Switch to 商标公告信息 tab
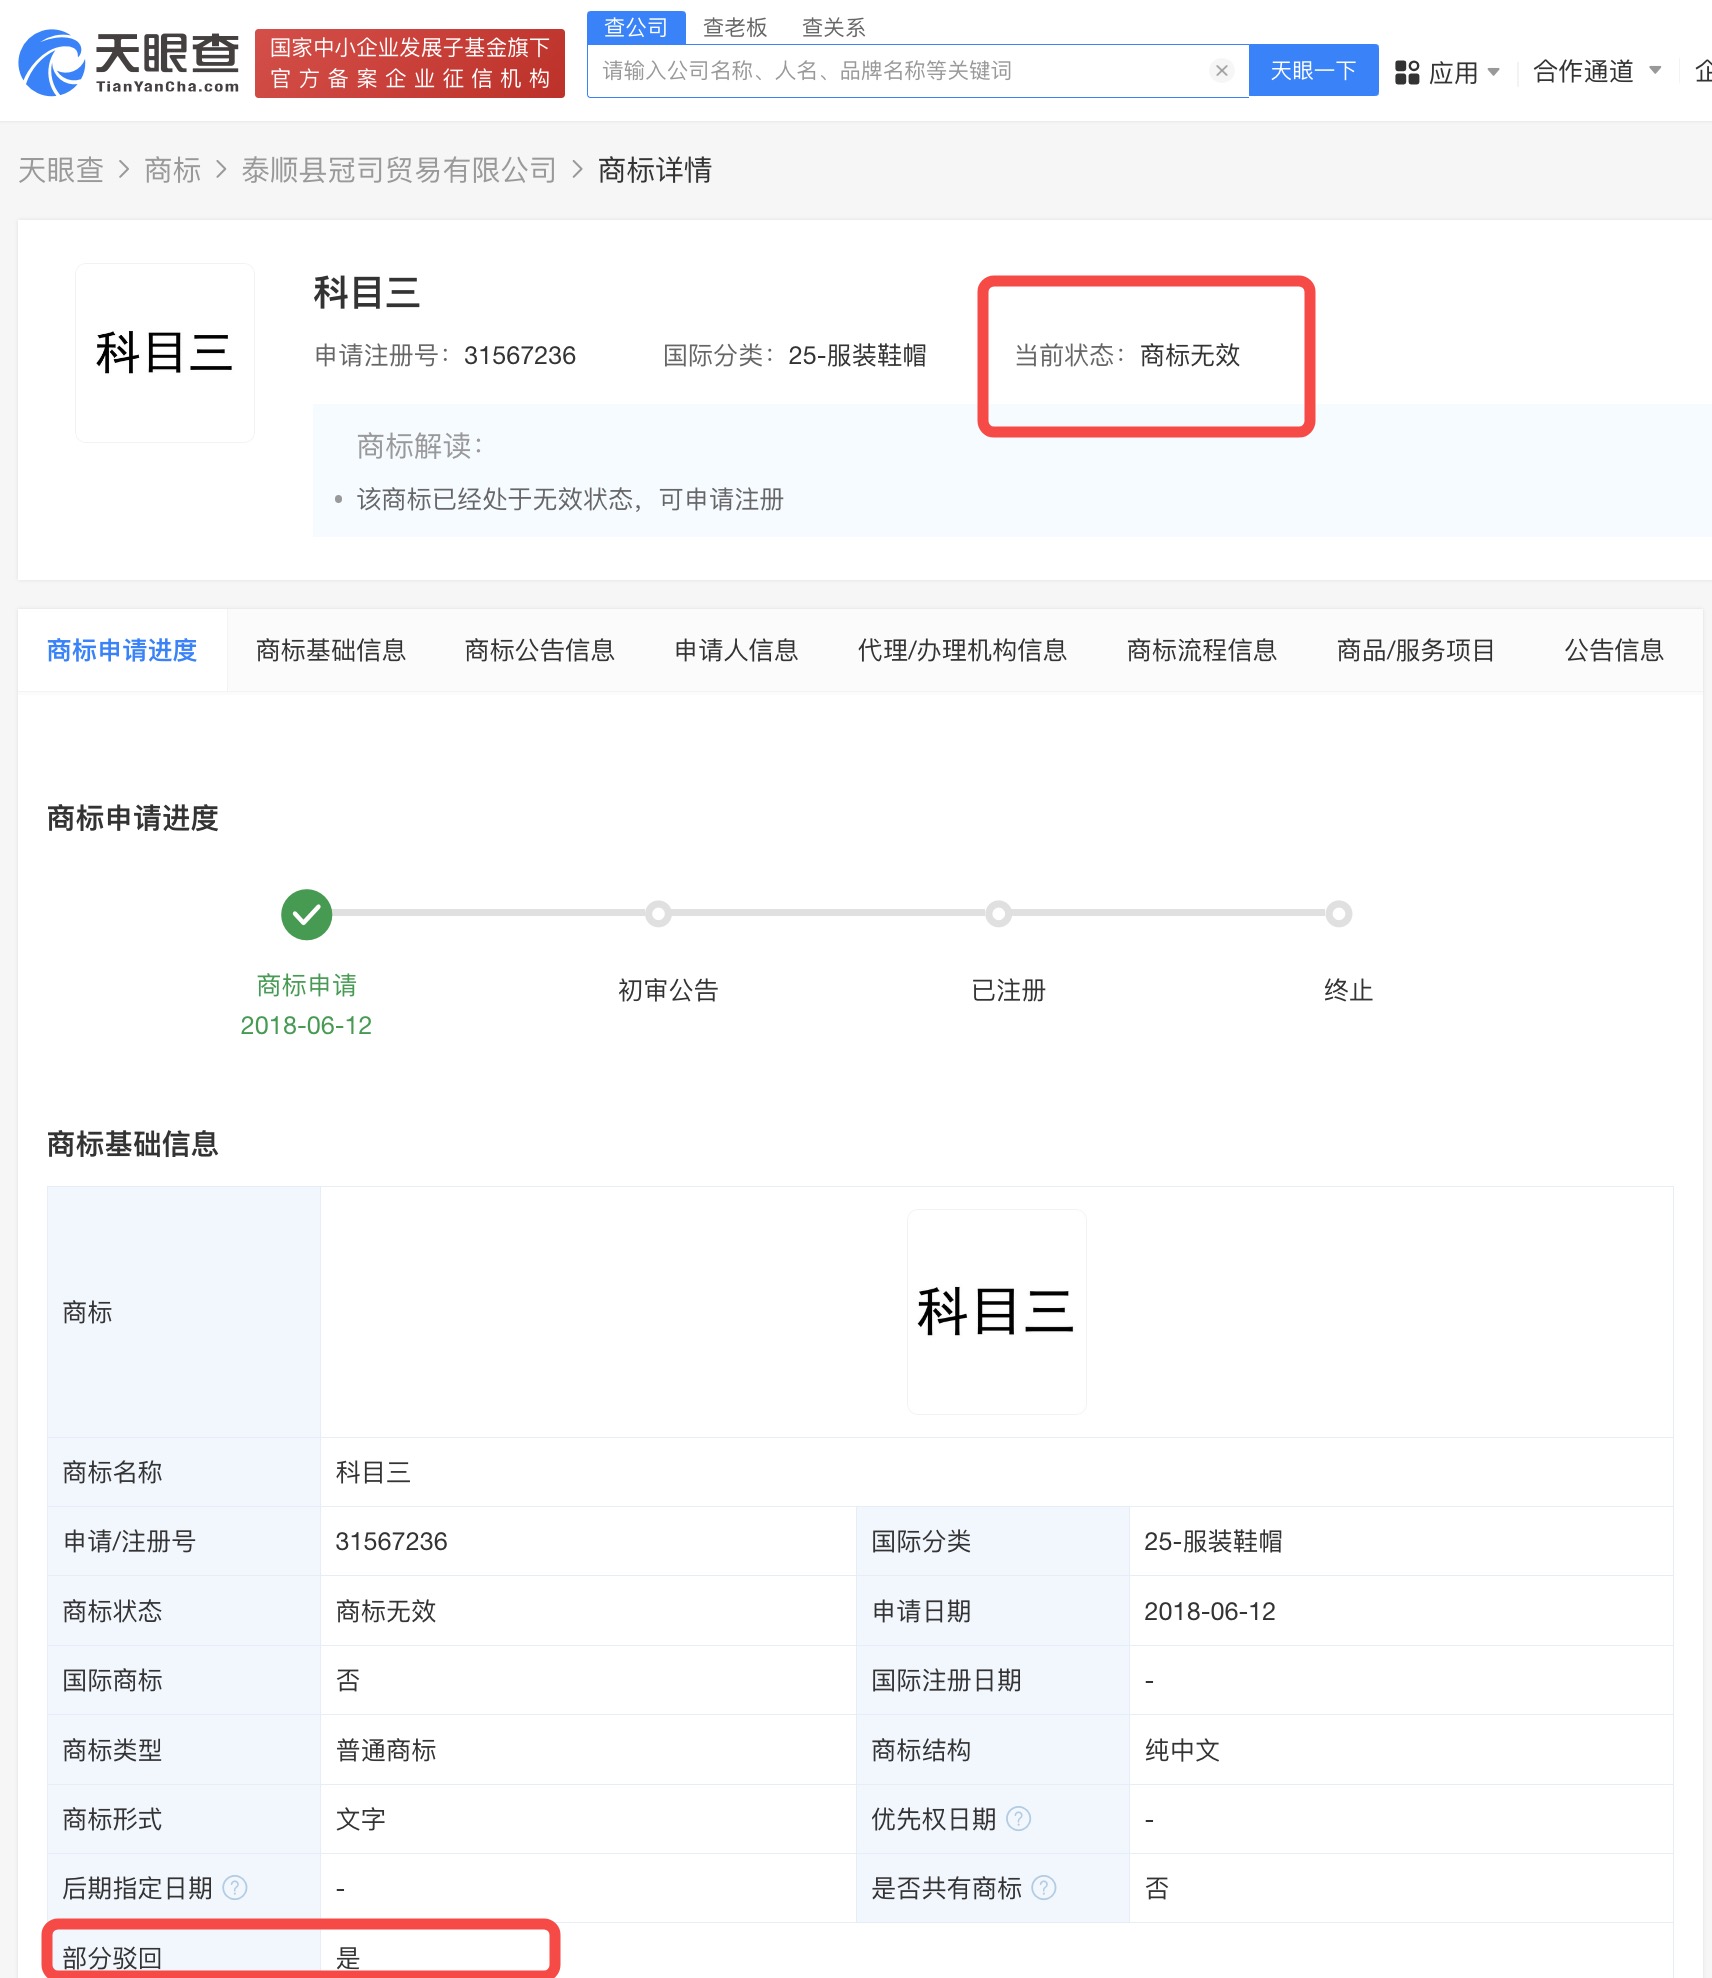 tap(540, 650)
